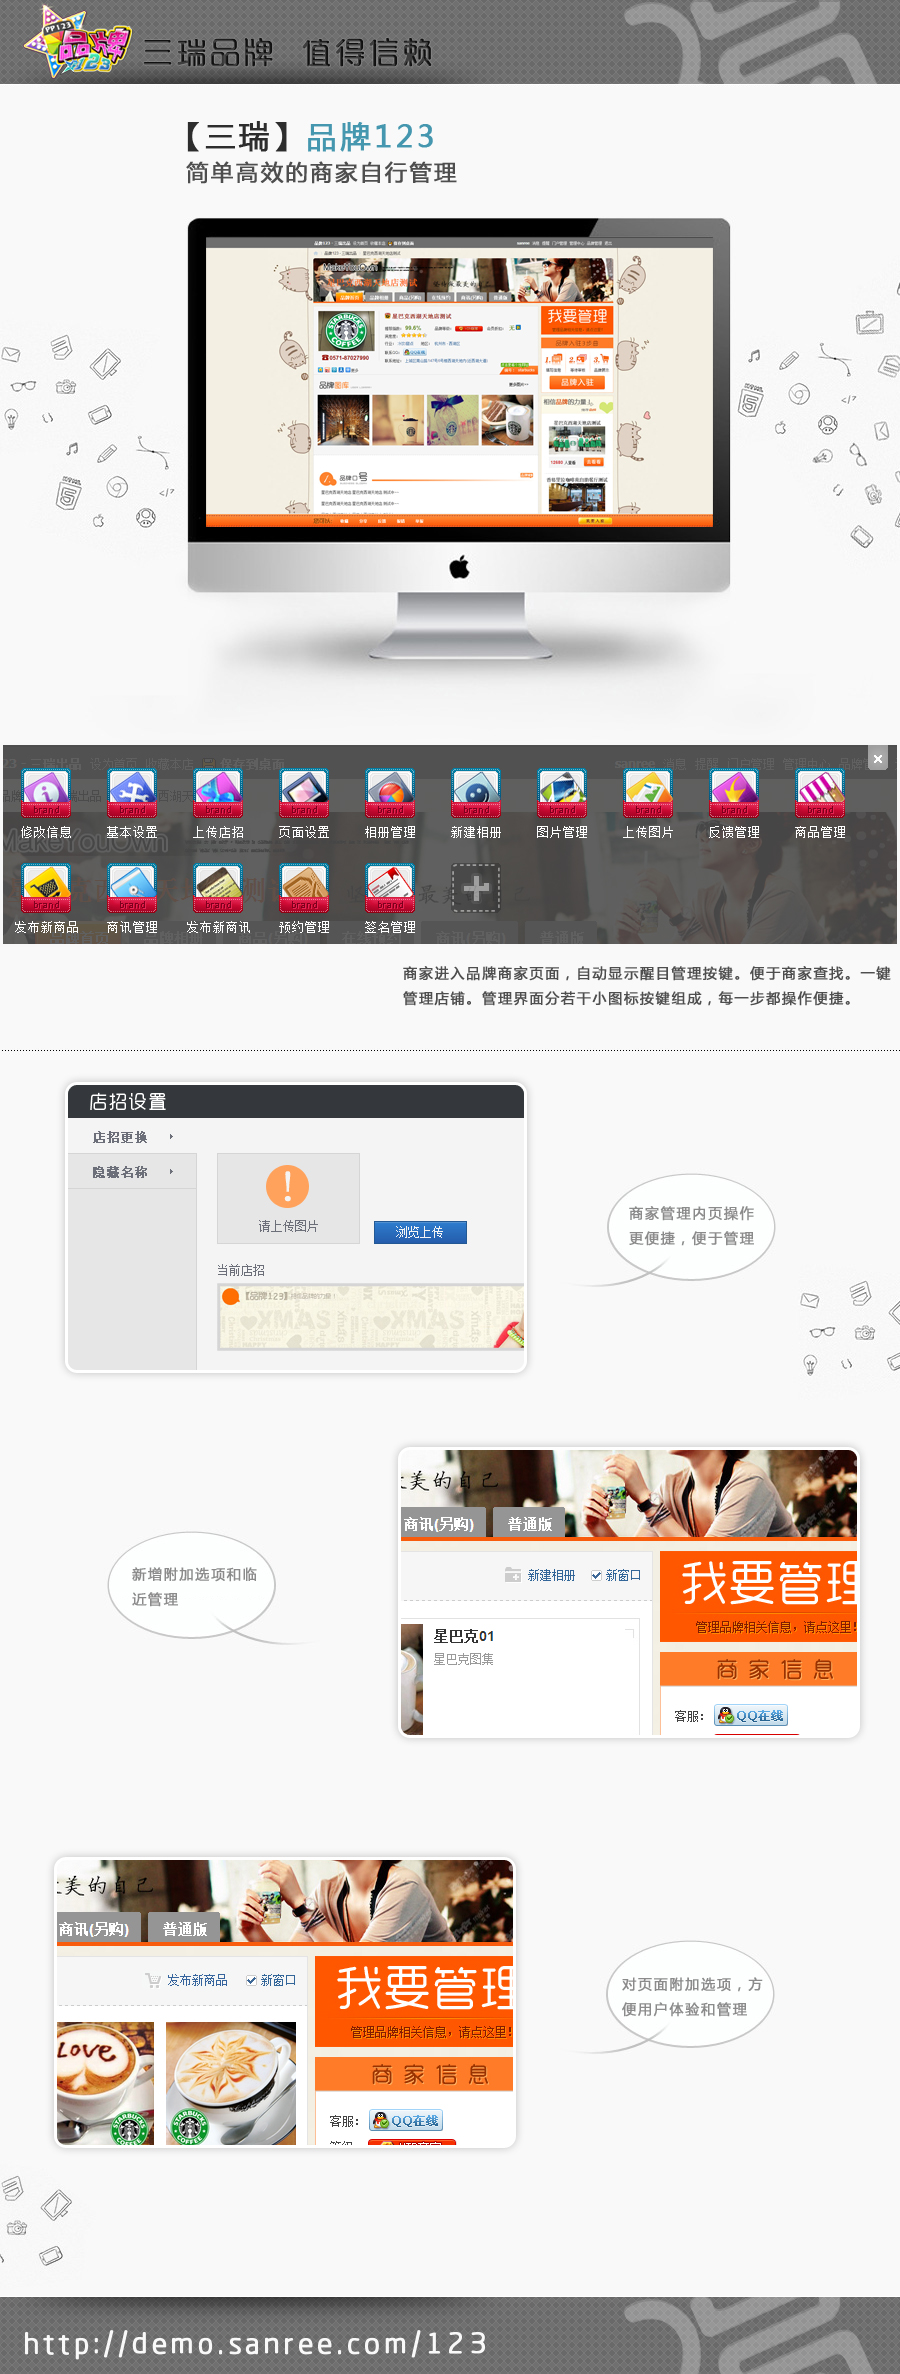Viewport: 900px width, 2374px height.
Task: Open the 预约管理 icon
Action: click(x=304, y=889)
